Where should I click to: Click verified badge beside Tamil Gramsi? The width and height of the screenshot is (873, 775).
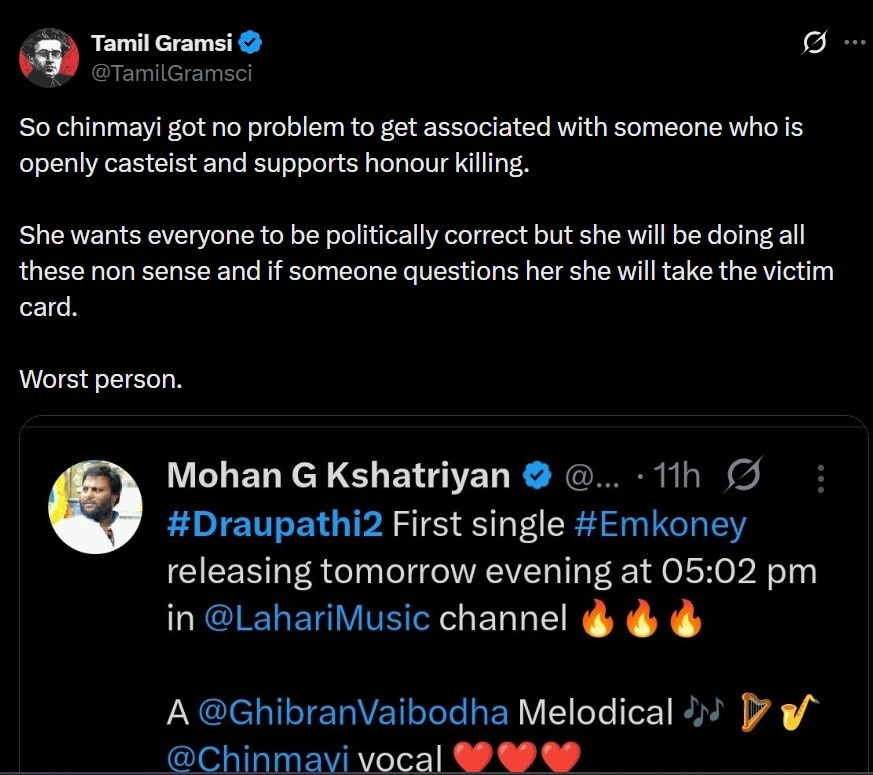click(252, 43)
